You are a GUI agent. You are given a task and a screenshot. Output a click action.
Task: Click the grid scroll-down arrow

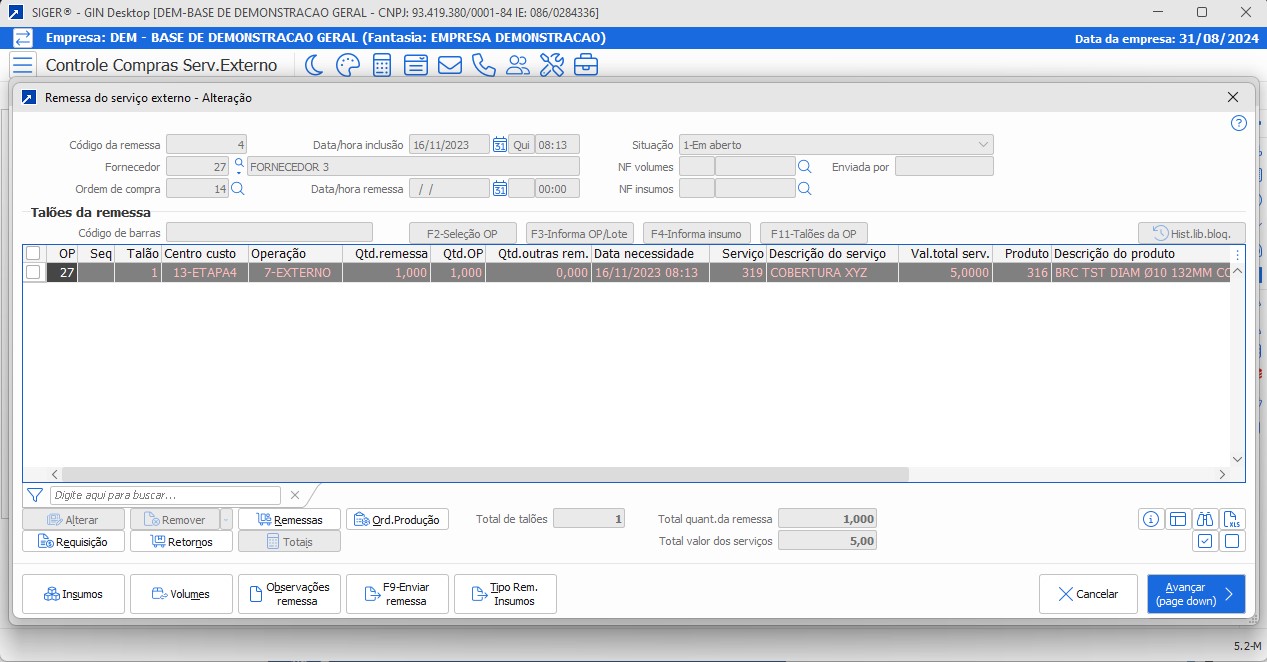tap(1237, 460)
